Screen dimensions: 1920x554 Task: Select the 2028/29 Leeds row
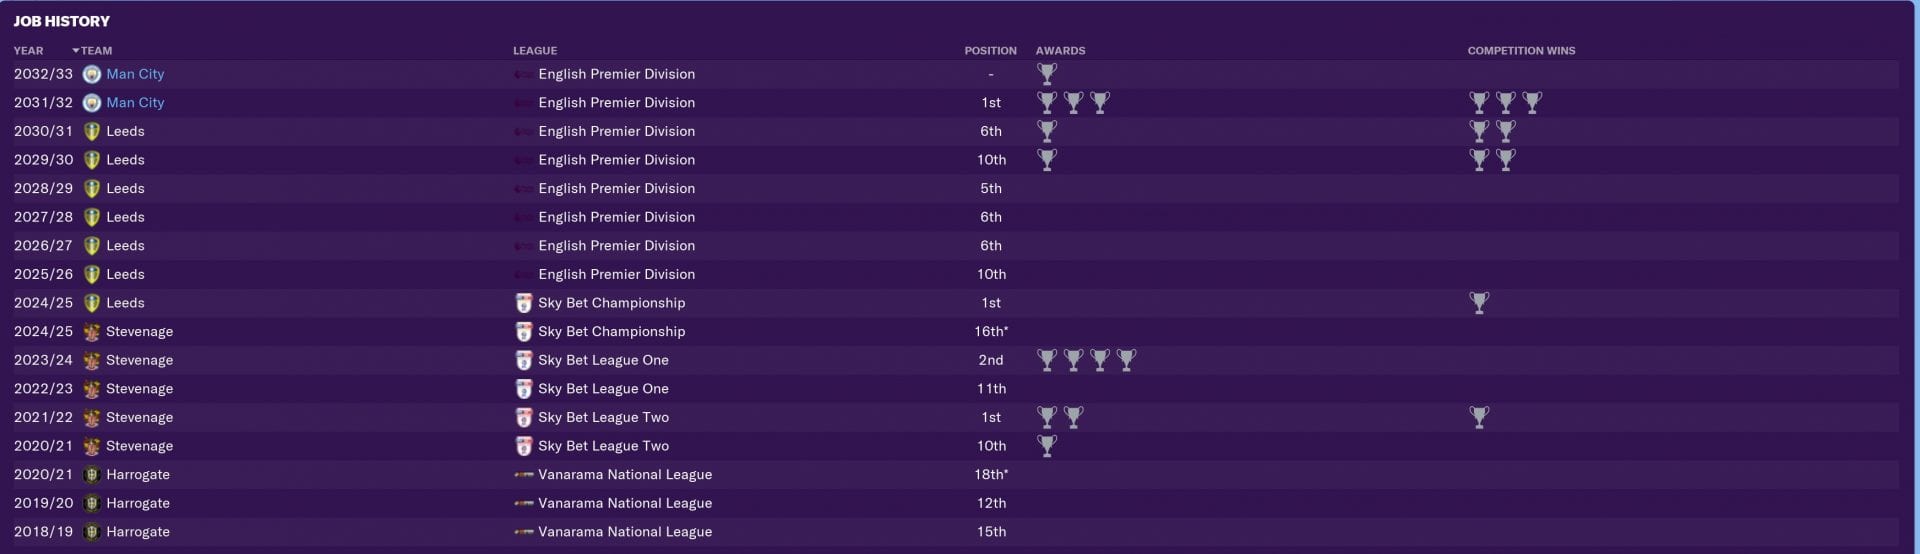pyautogui.click(x=955, y=188)
